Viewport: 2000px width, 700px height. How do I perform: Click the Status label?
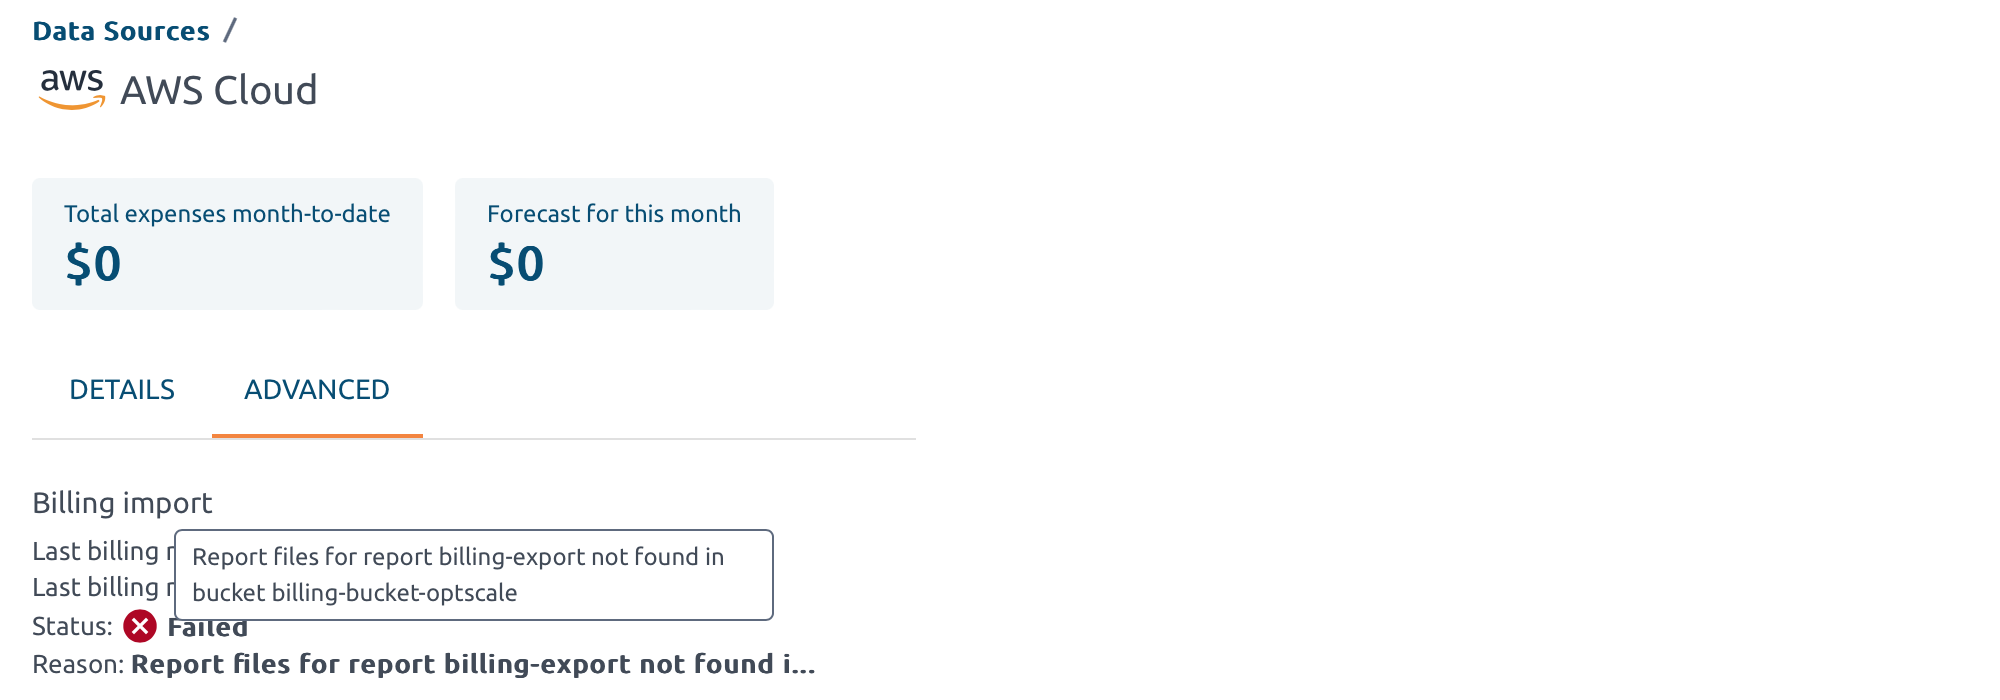(x=72, y=627)
